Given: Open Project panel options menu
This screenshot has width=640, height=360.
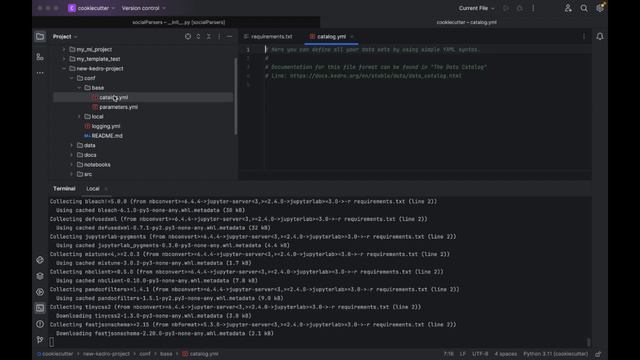Looking at the screenshot, I should [219, 37].
